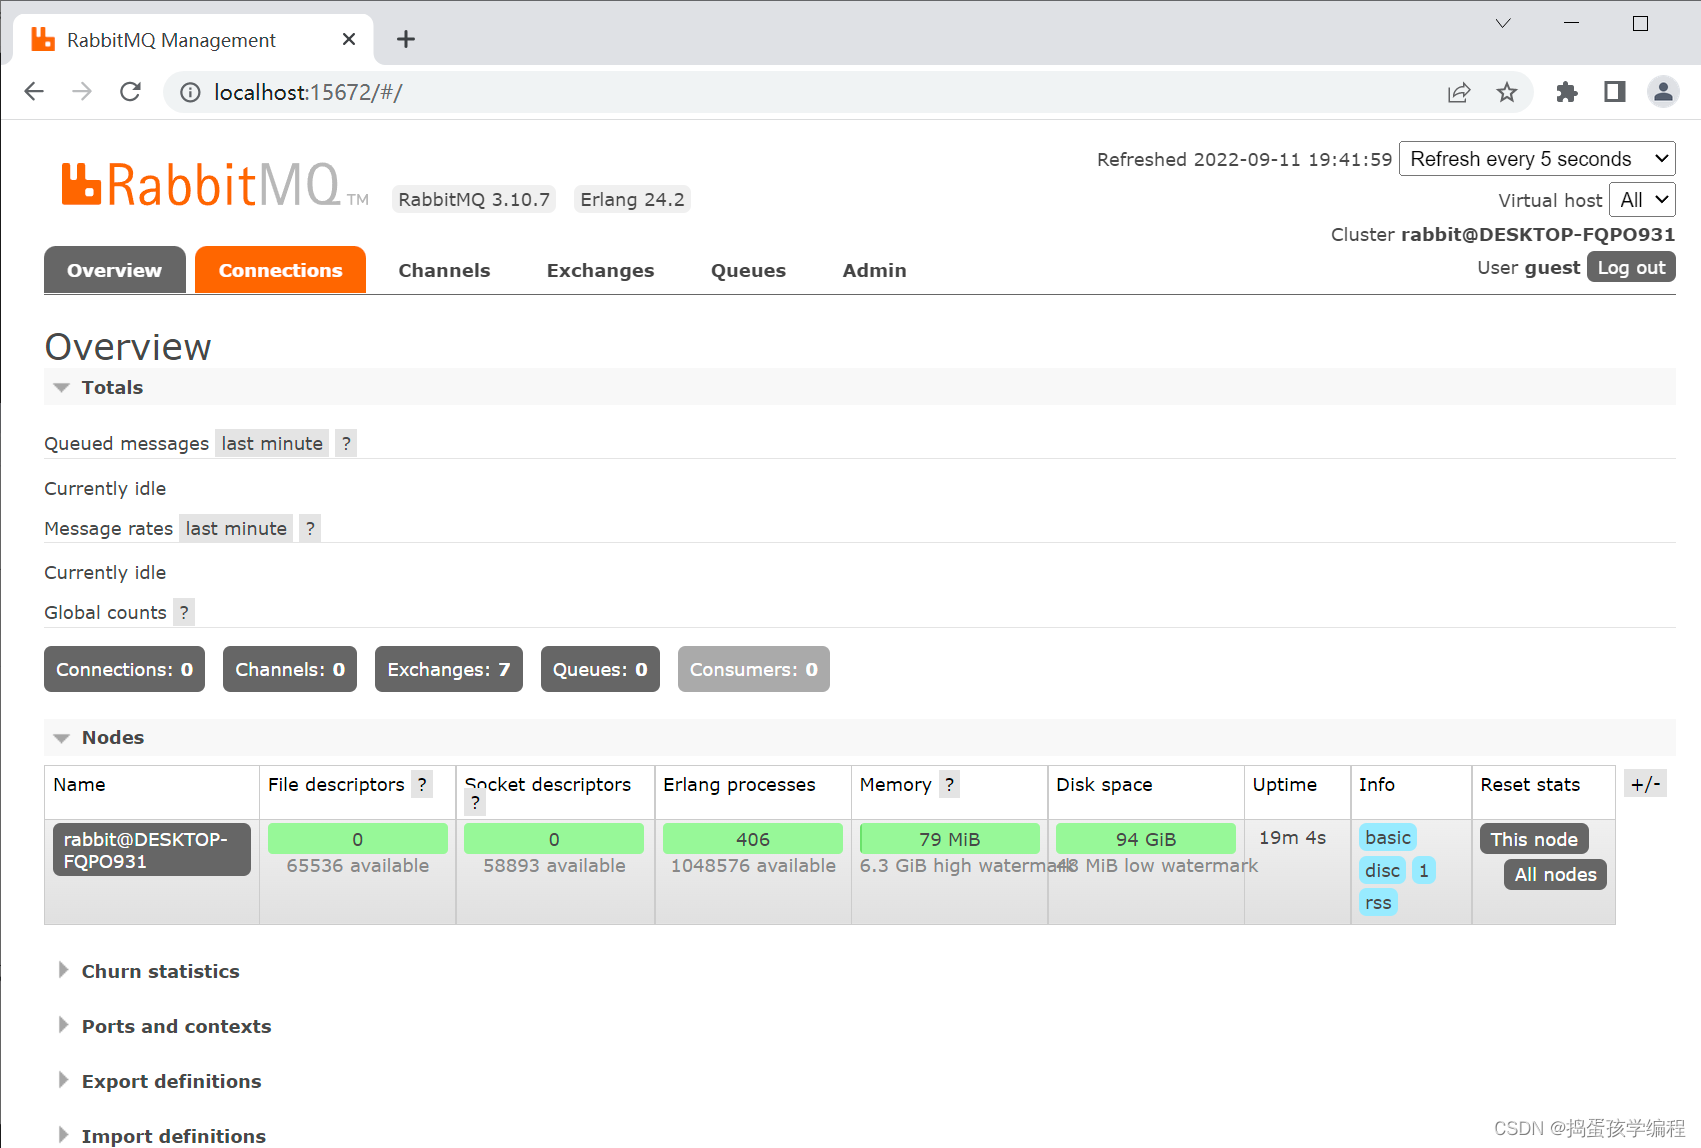Screen dimensions: 1701x1148
Task: Switch to the Queues tab
Action: [x=749, y=270]
